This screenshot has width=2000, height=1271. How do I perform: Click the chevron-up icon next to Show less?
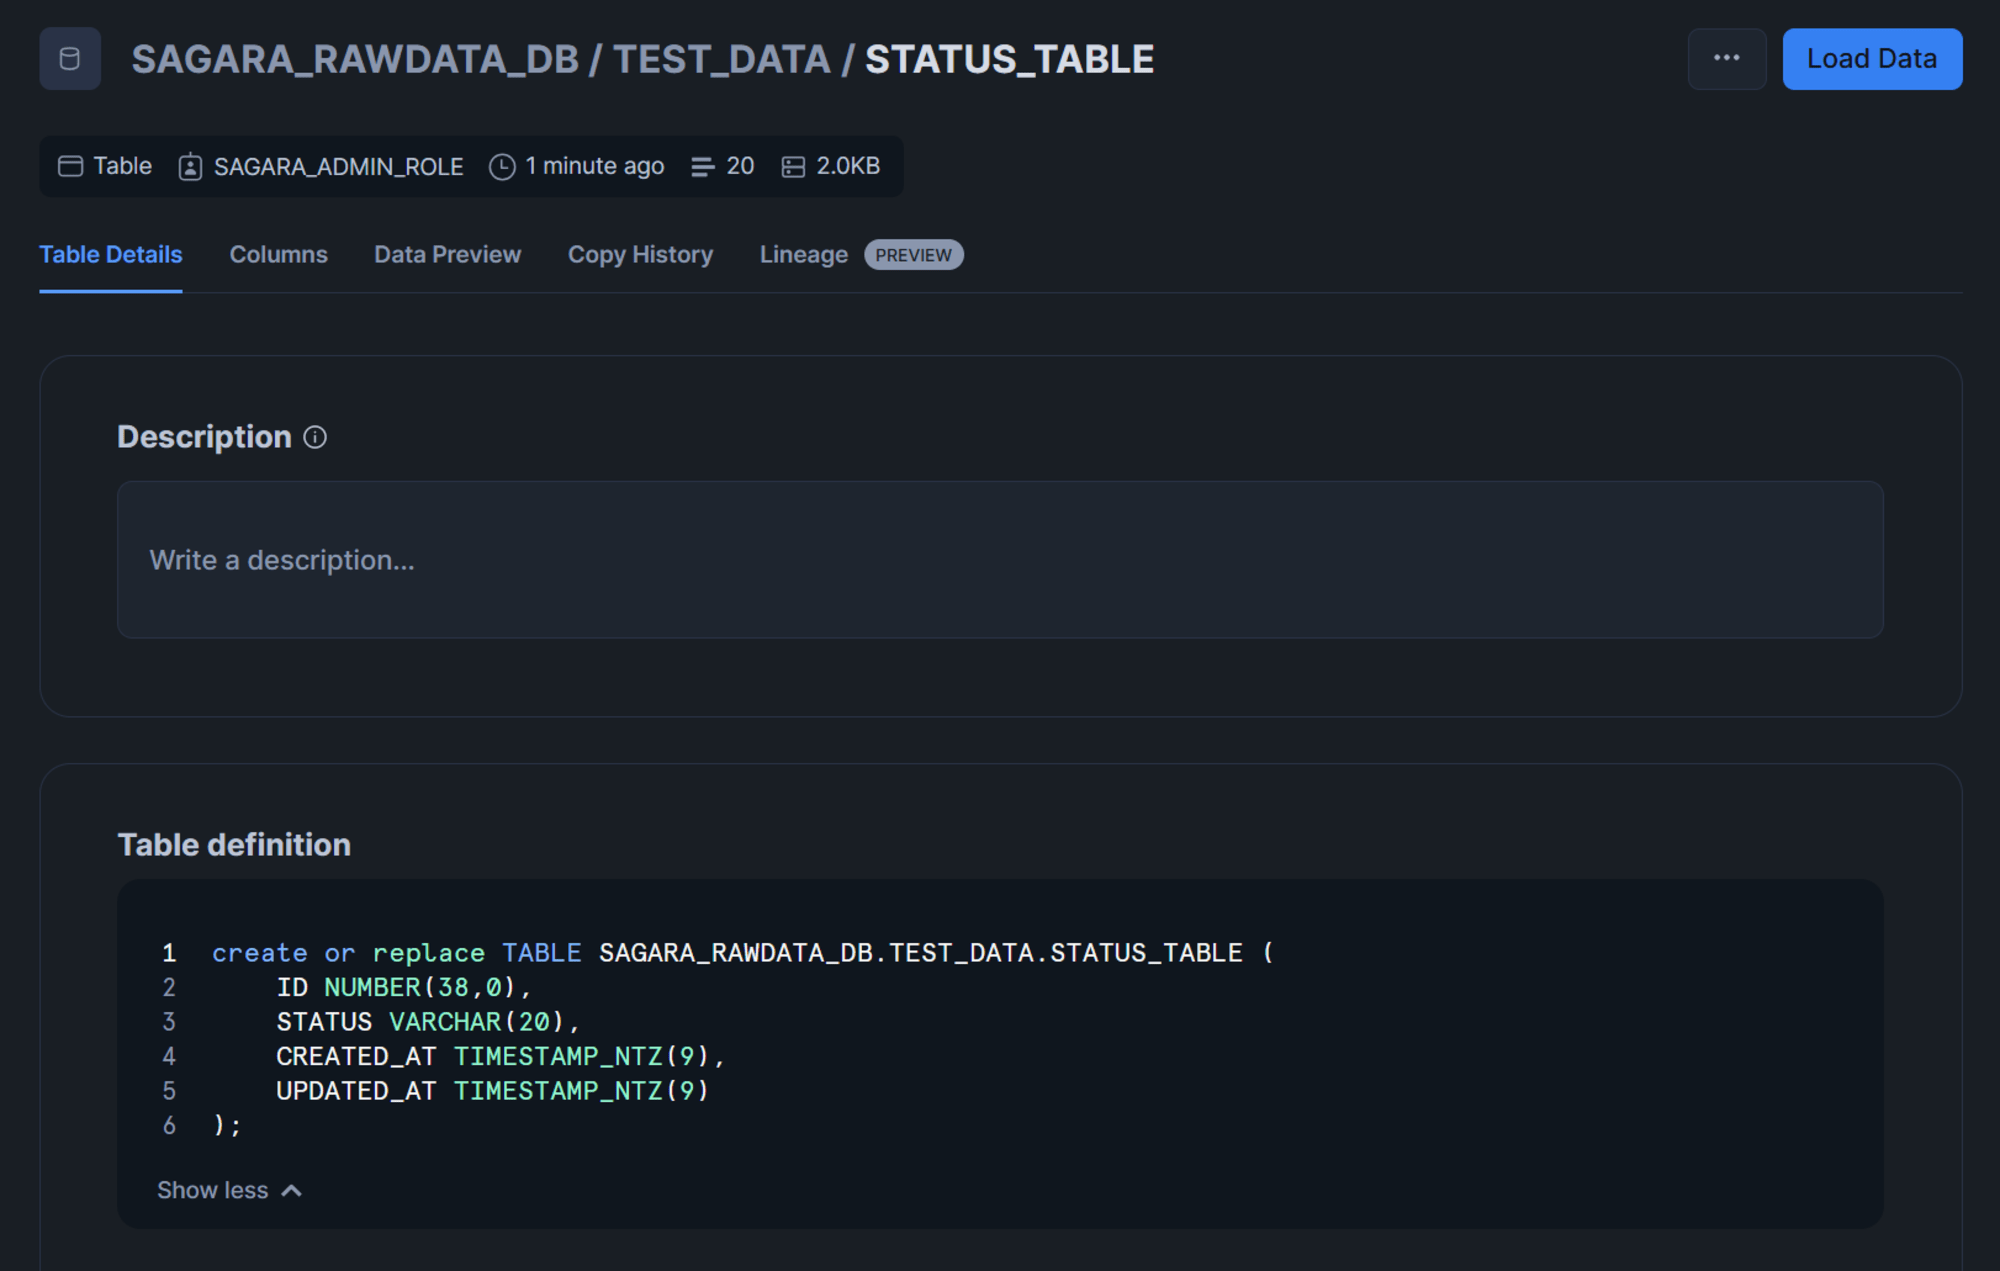click(x=292, y=1190)
